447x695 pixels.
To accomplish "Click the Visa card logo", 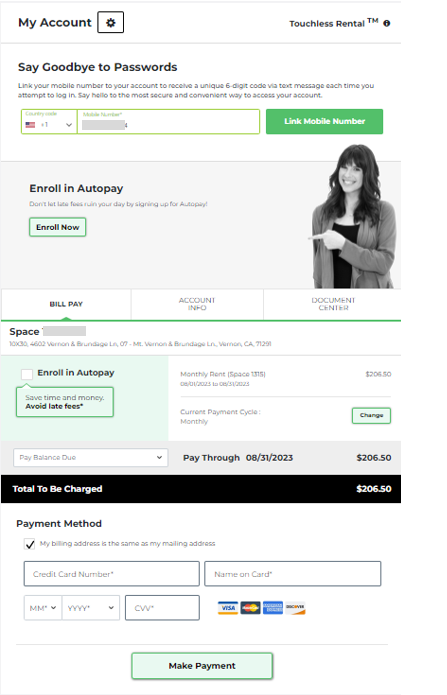I will 228,608.
